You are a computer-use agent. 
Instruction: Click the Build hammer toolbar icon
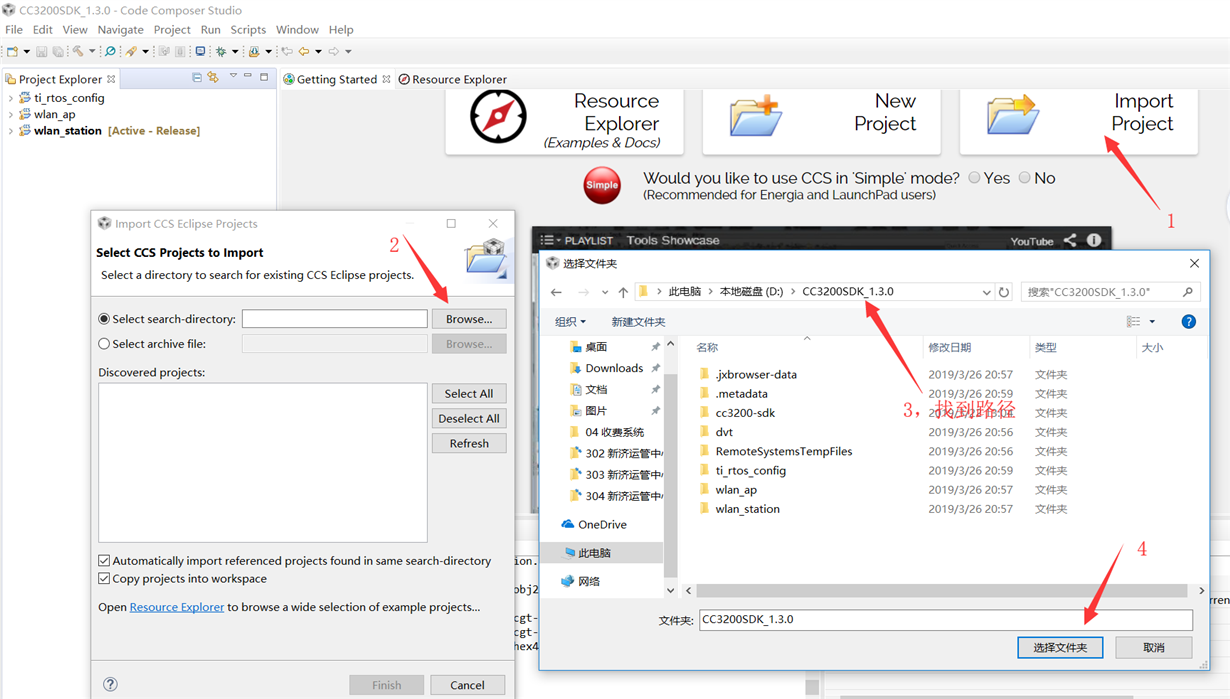pos(77,51)
